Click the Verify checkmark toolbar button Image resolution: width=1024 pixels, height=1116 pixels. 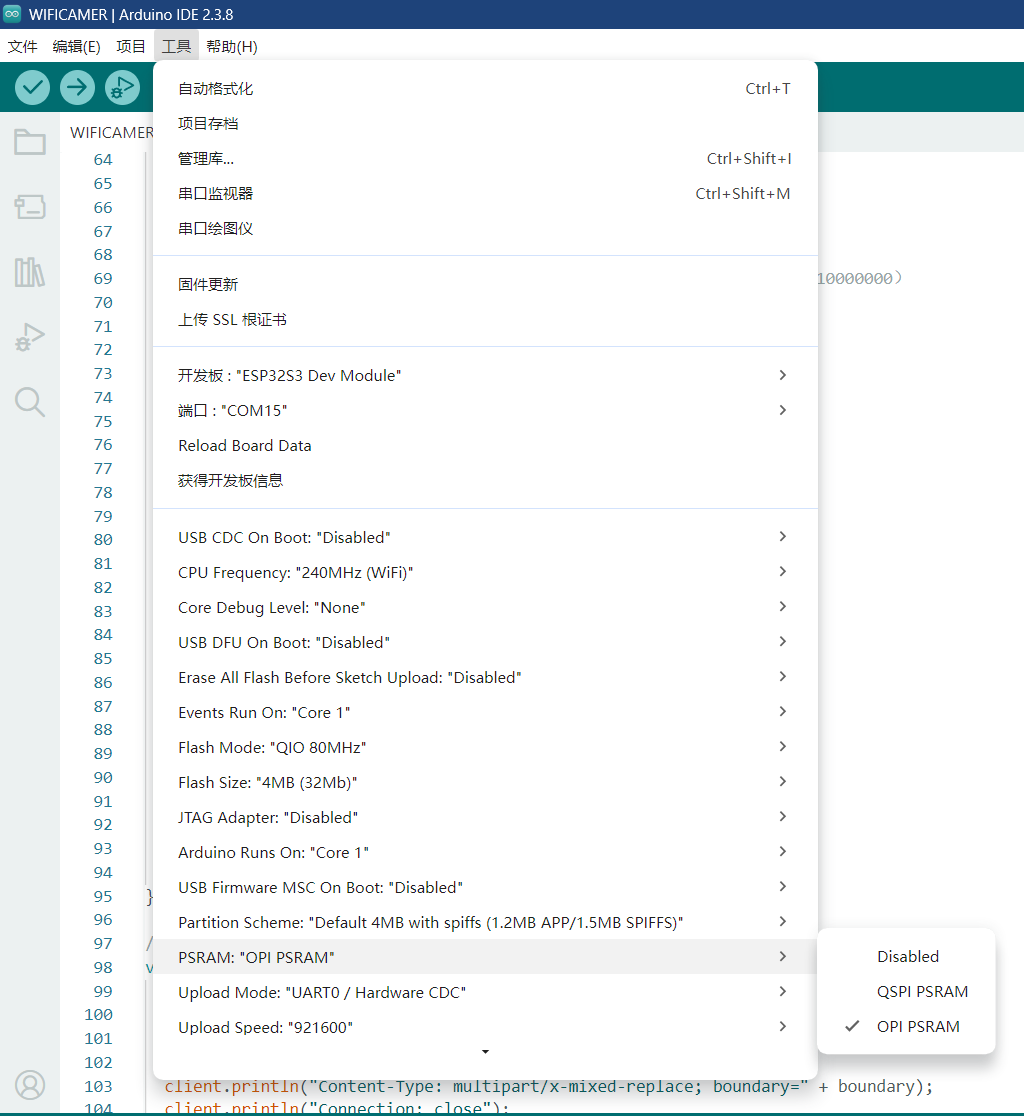tap(33, 88)
